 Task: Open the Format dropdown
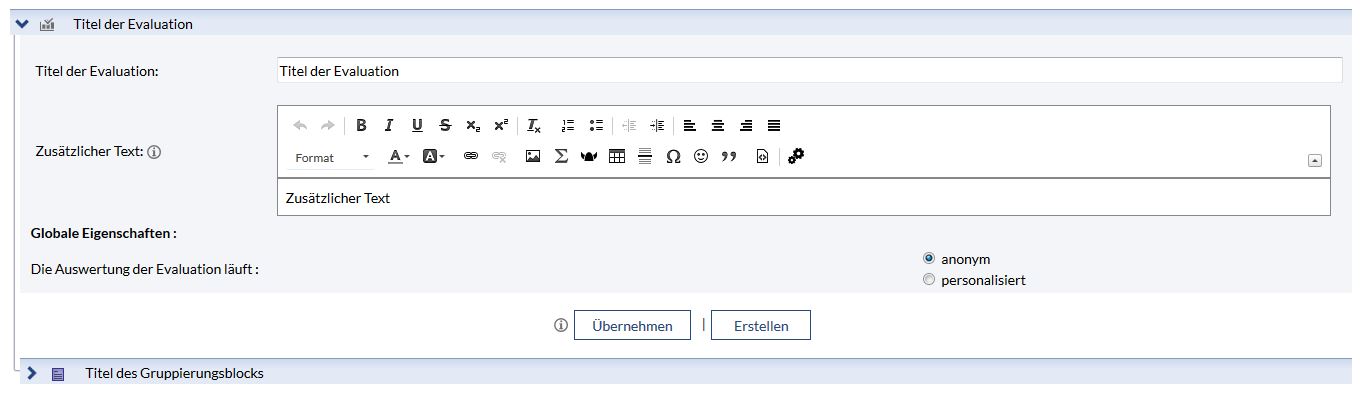(332, 158)
